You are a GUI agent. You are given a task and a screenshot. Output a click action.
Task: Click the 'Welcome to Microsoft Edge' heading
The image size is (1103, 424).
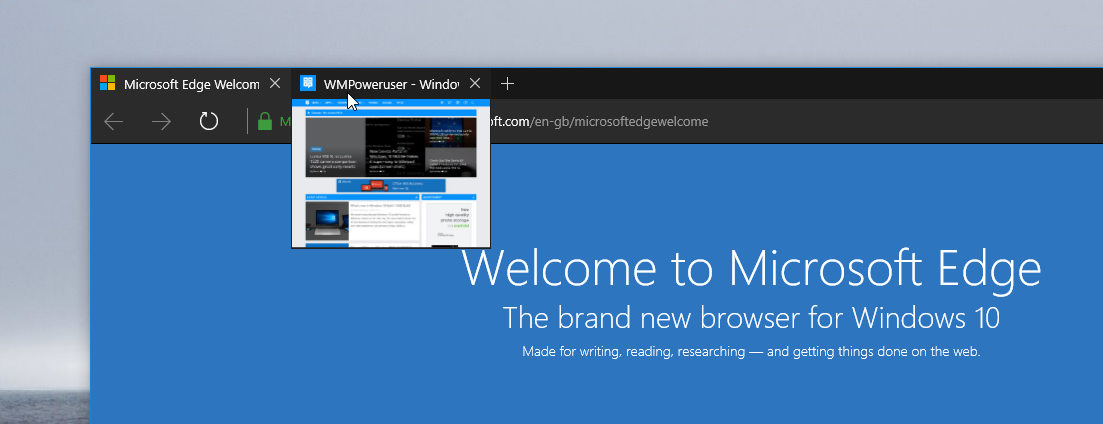coord(751,268)
